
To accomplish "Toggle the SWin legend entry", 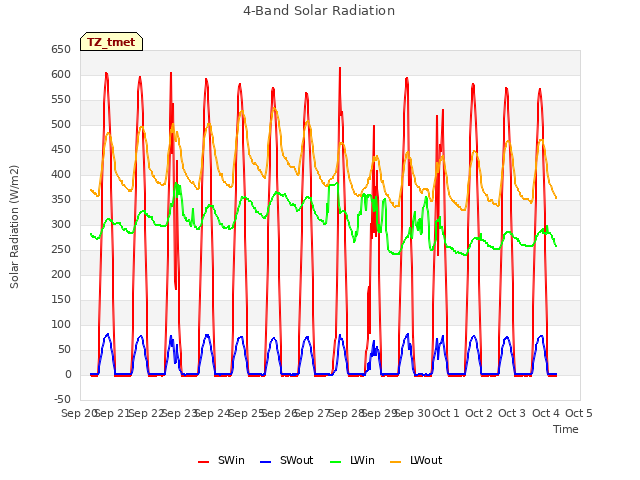I will (221, 460).
